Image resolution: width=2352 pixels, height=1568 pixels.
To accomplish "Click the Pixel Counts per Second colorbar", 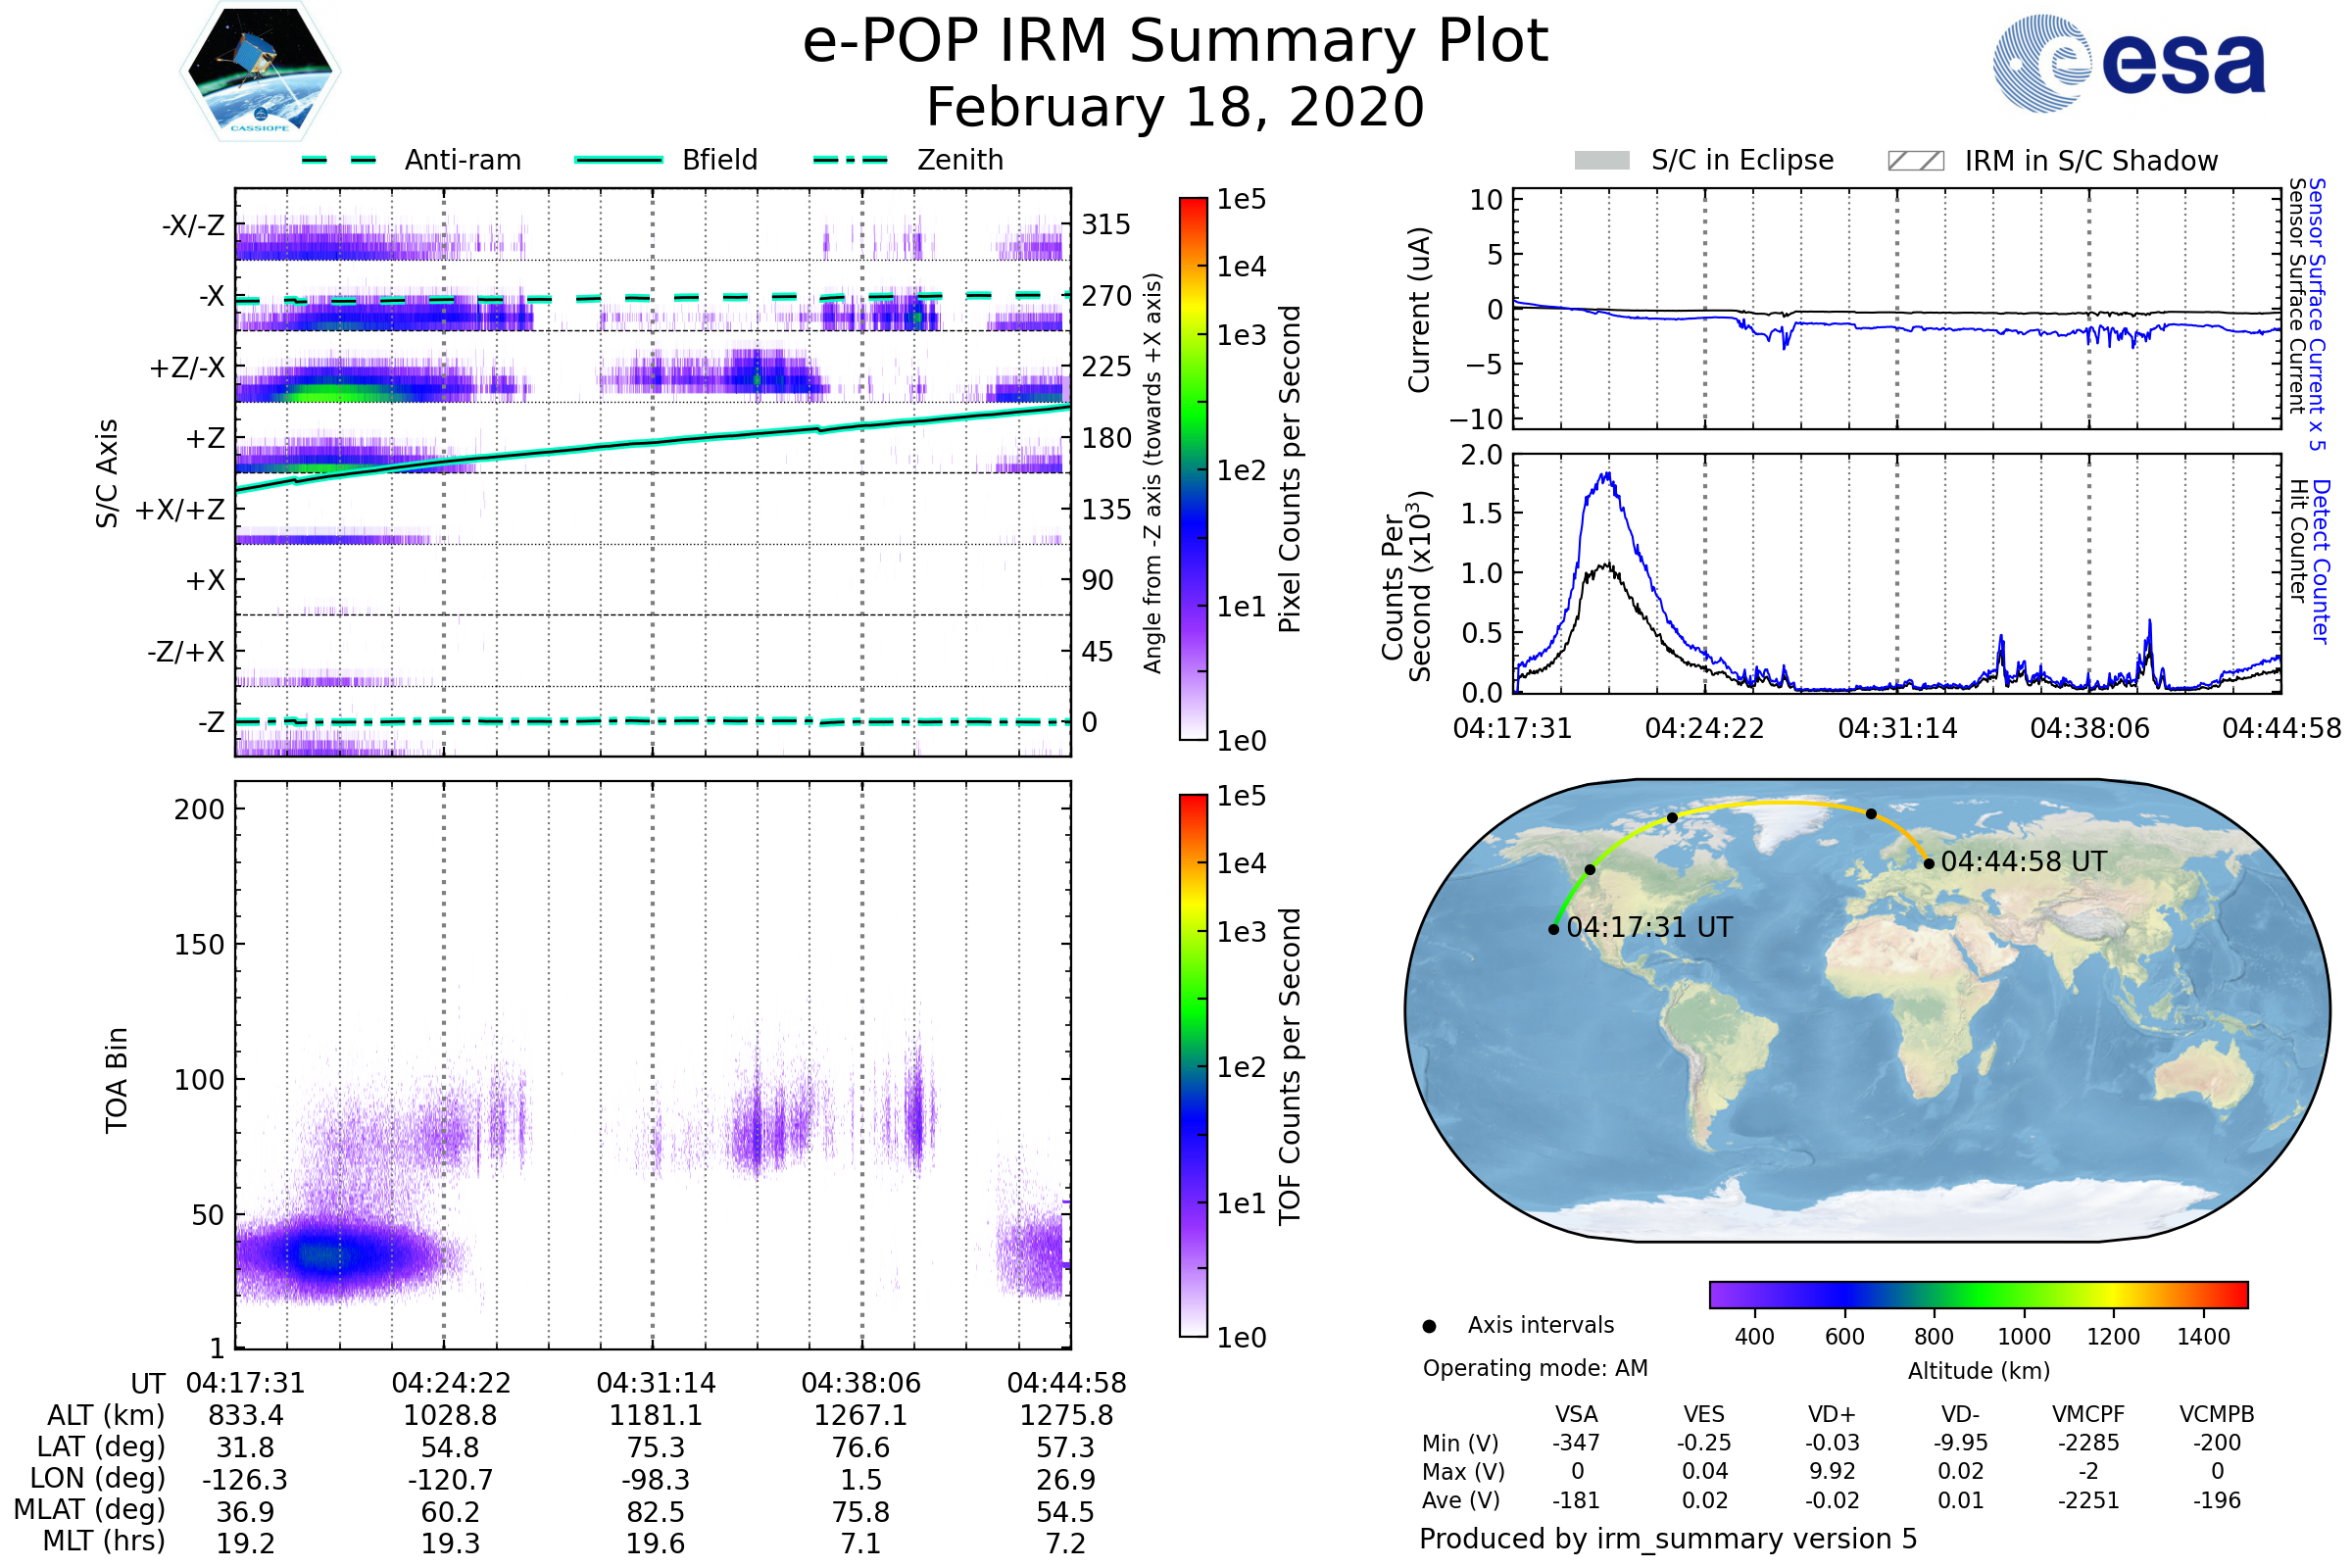I will tap(1193, 468).
